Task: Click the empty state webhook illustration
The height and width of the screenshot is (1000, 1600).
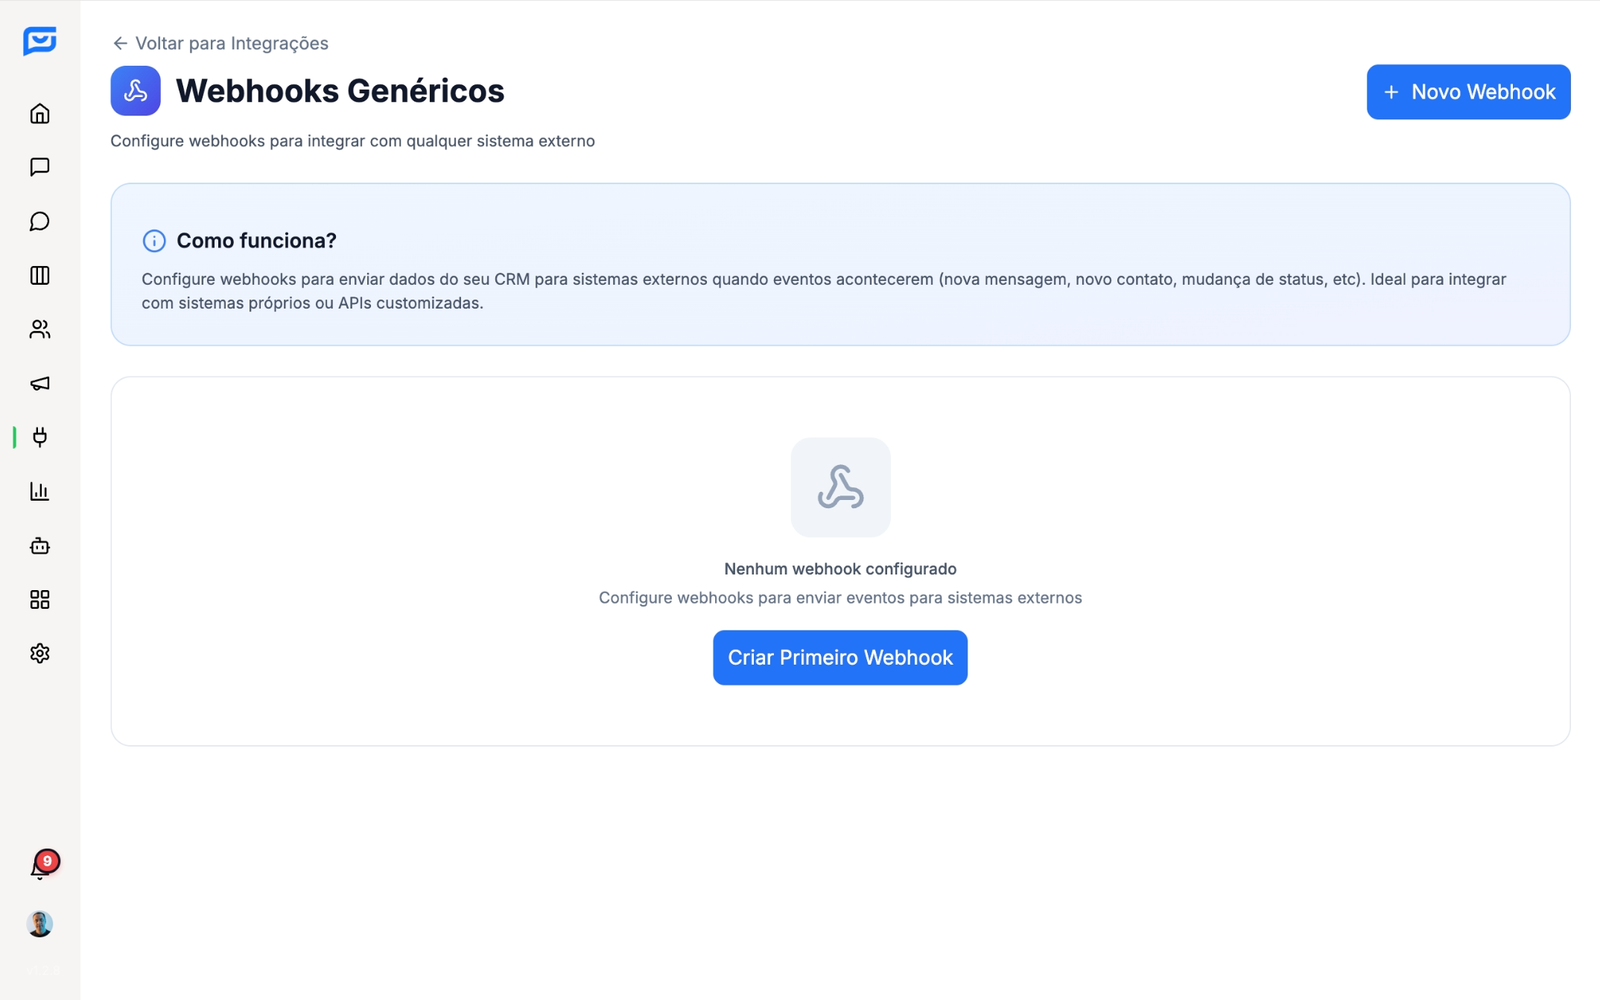Action: [840, 488]
